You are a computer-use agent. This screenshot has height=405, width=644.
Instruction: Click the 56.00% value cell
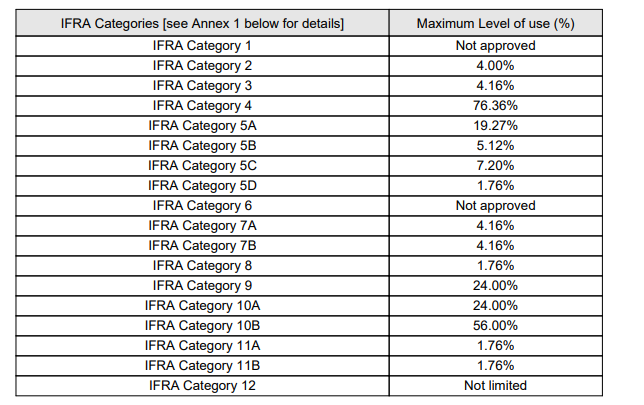[x=495, y=325]
